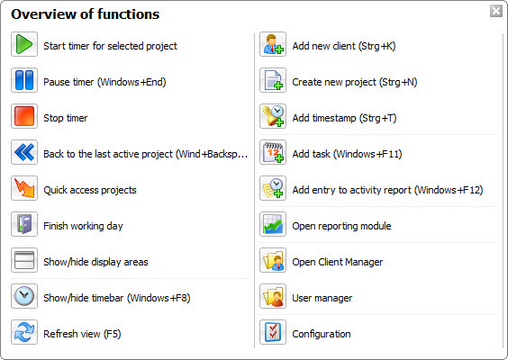
Task: Open Configuration checklist icon
Action: (x=273, y=332)
